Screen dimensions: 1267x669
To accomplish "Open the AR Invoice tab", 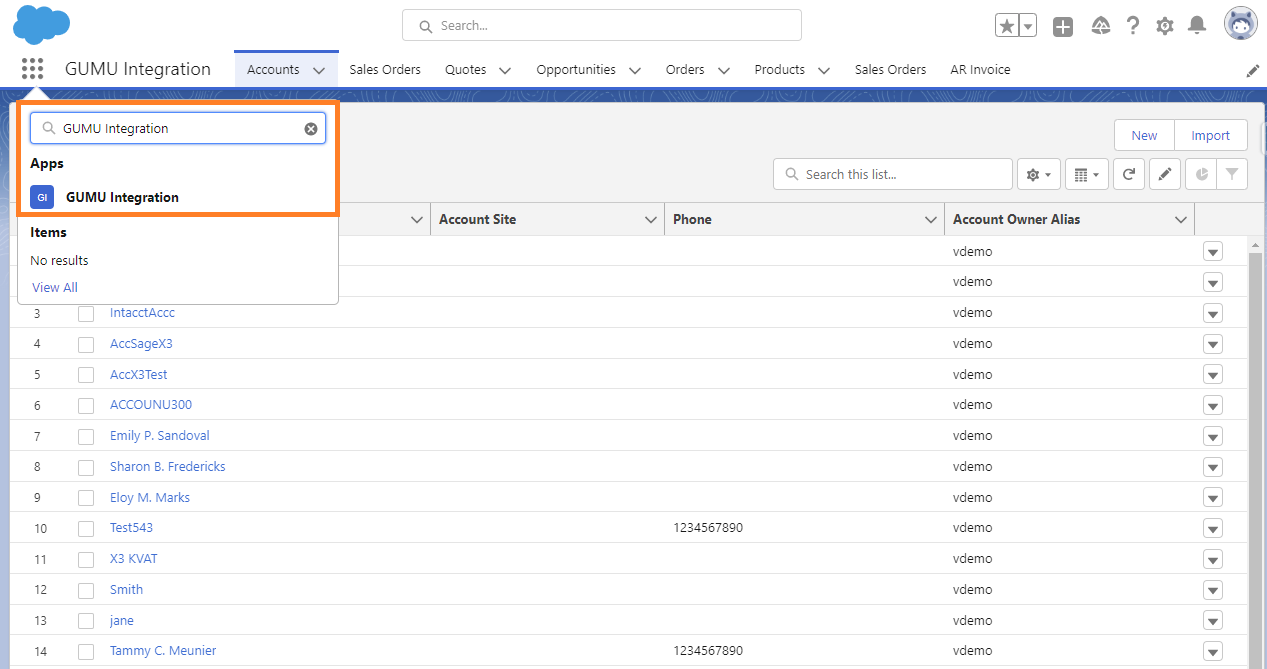I will point(980,69).
